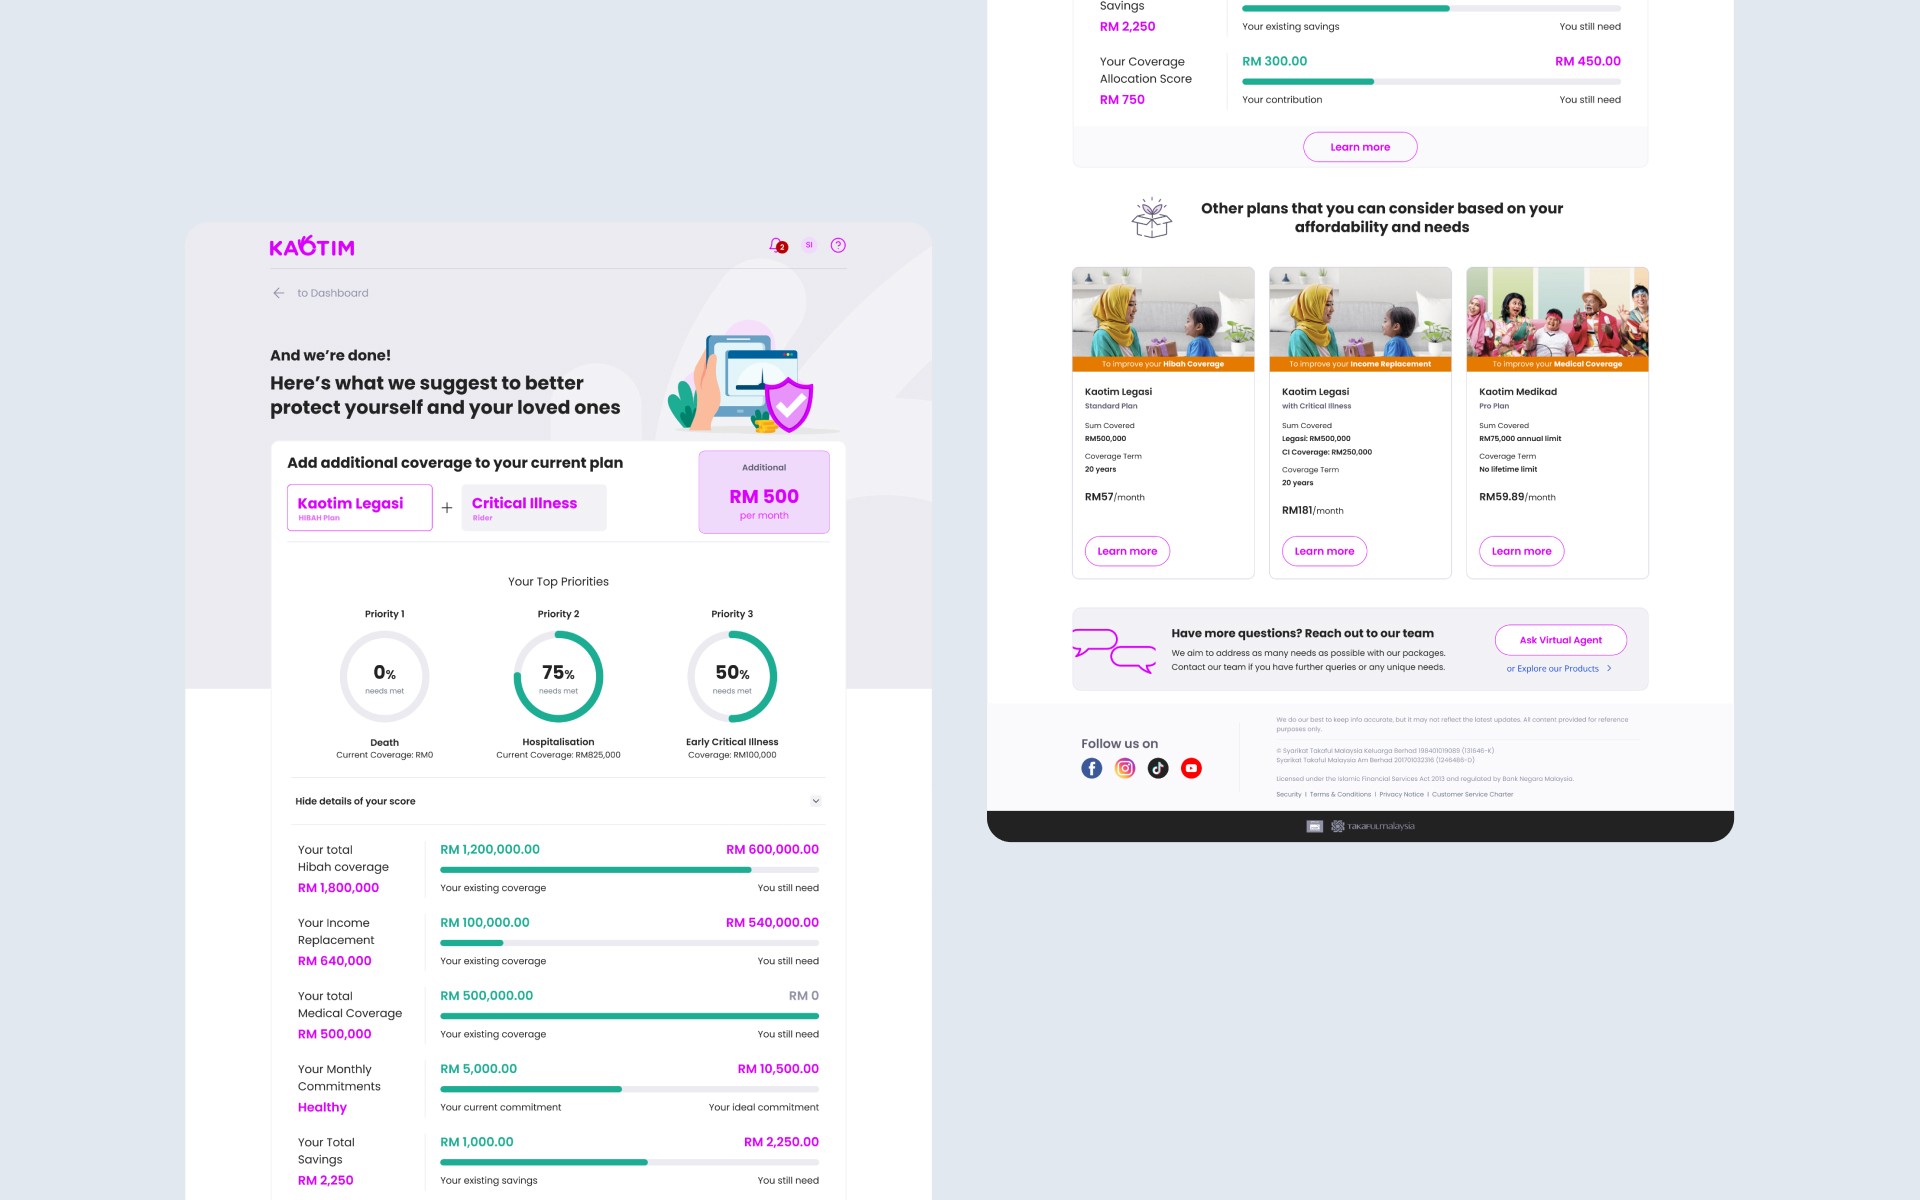Click the SI profile avatar
Screen dimensions: 1920x1200
point(809,245)
